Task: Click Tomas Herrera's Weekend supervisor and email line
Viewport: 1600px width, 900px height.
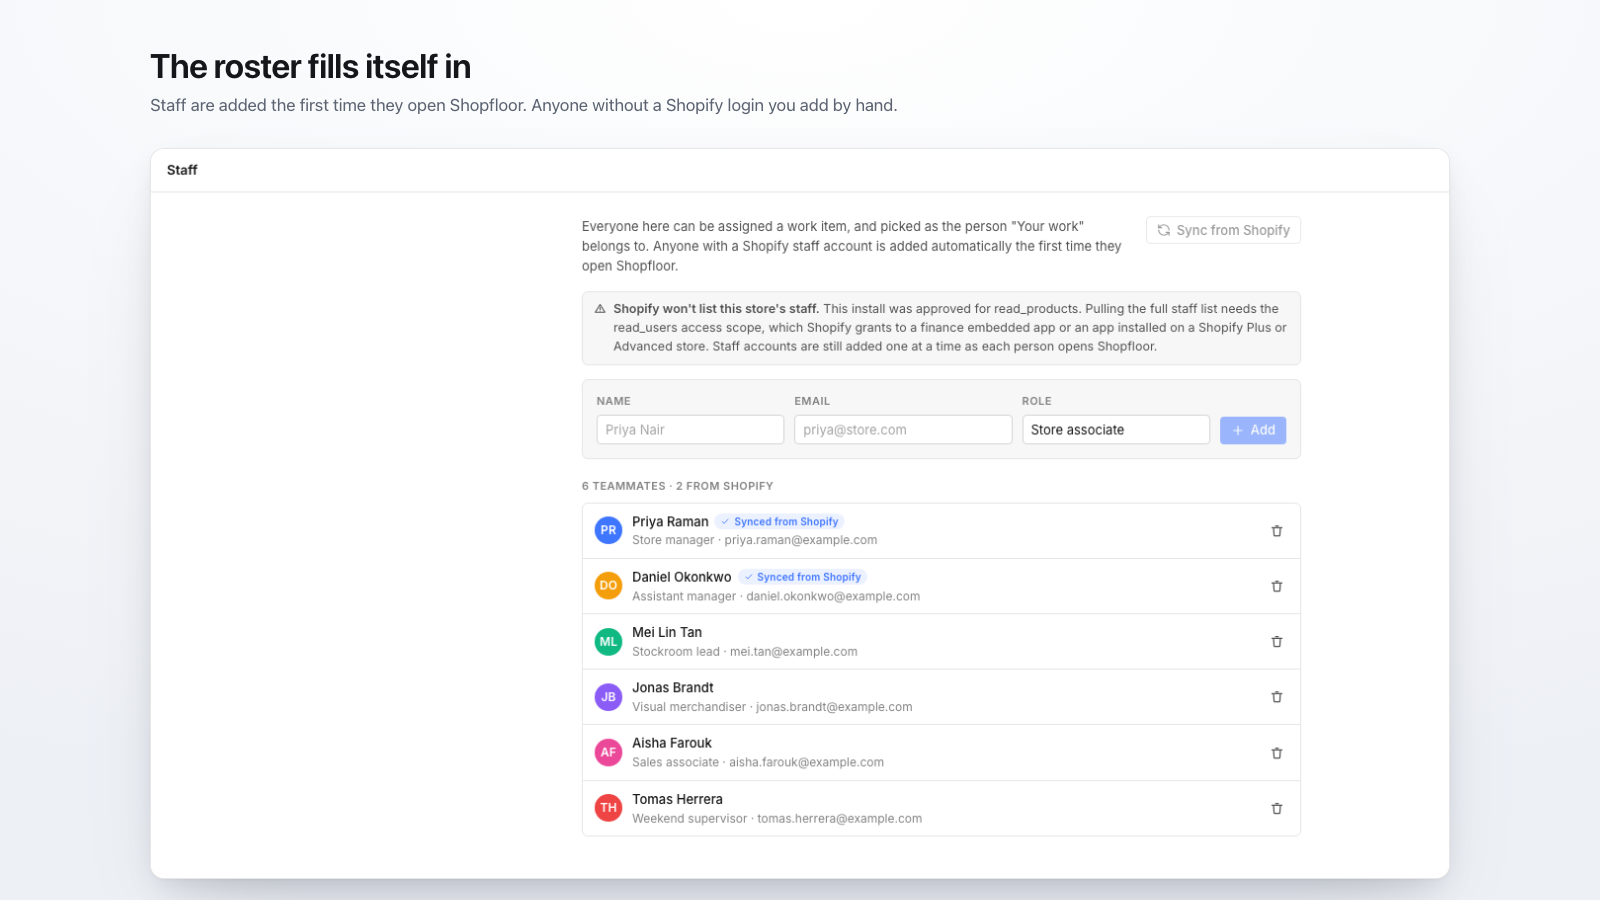Action: [x=777, y=818]
